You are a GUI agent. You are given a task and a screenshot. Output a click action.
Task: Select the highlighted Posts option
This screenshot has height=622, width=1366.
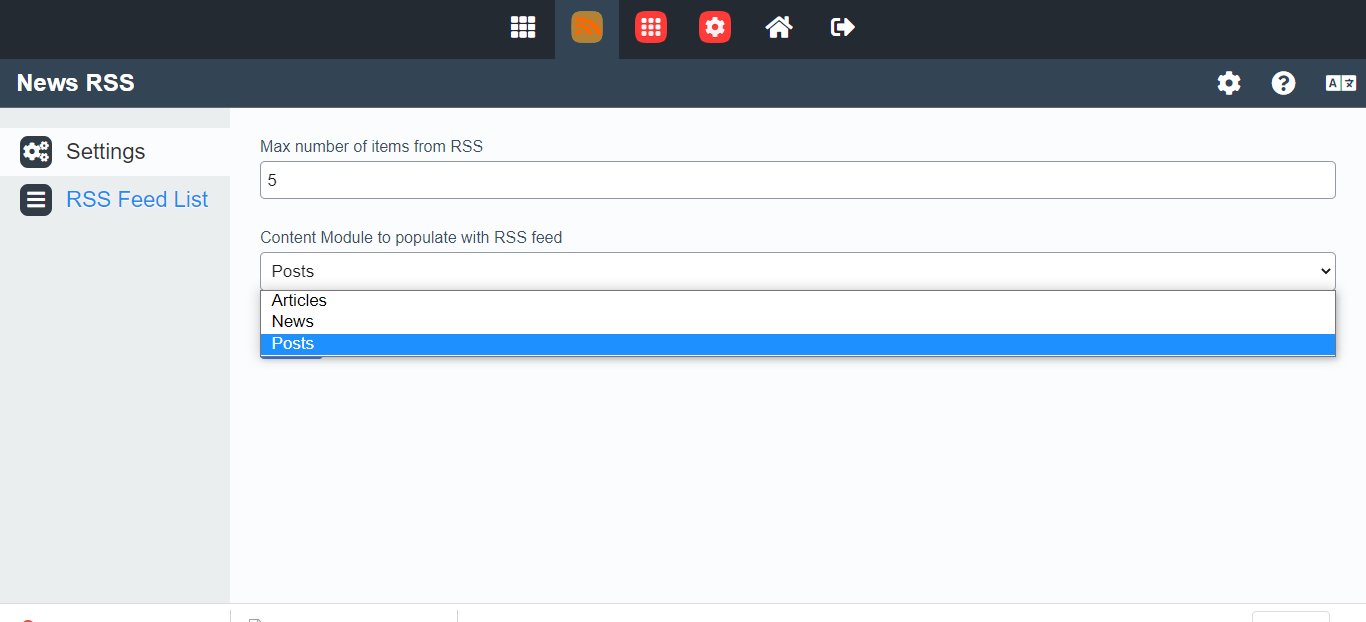(x=293, y=344)
